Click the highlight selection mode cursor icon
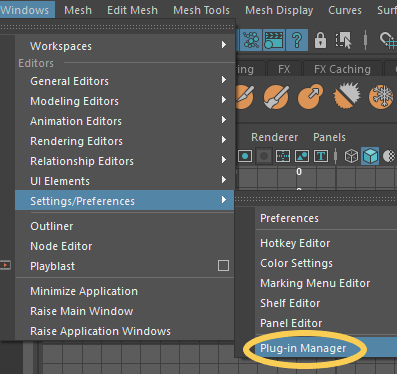The width and height of the screenshot is (397, 374). [x=344, y=40]
